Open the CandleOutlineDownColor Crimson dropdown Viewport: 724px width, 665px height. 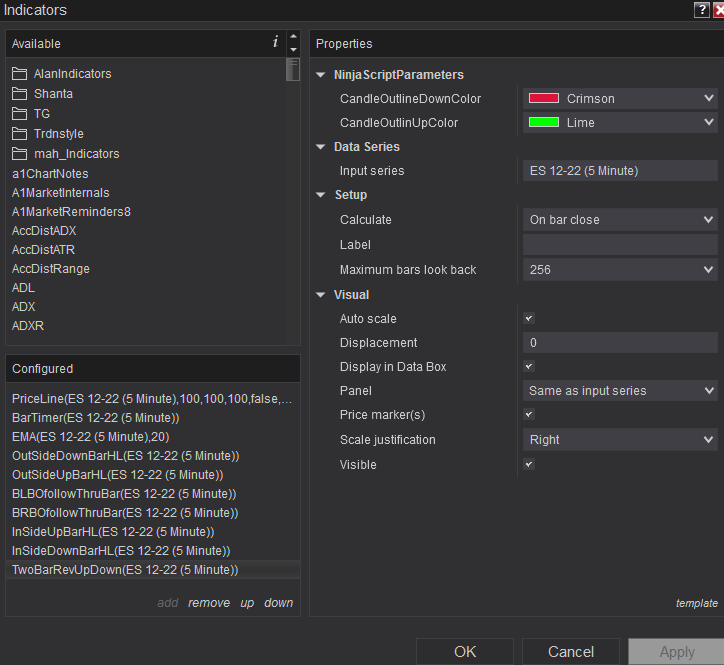[620, 98]
